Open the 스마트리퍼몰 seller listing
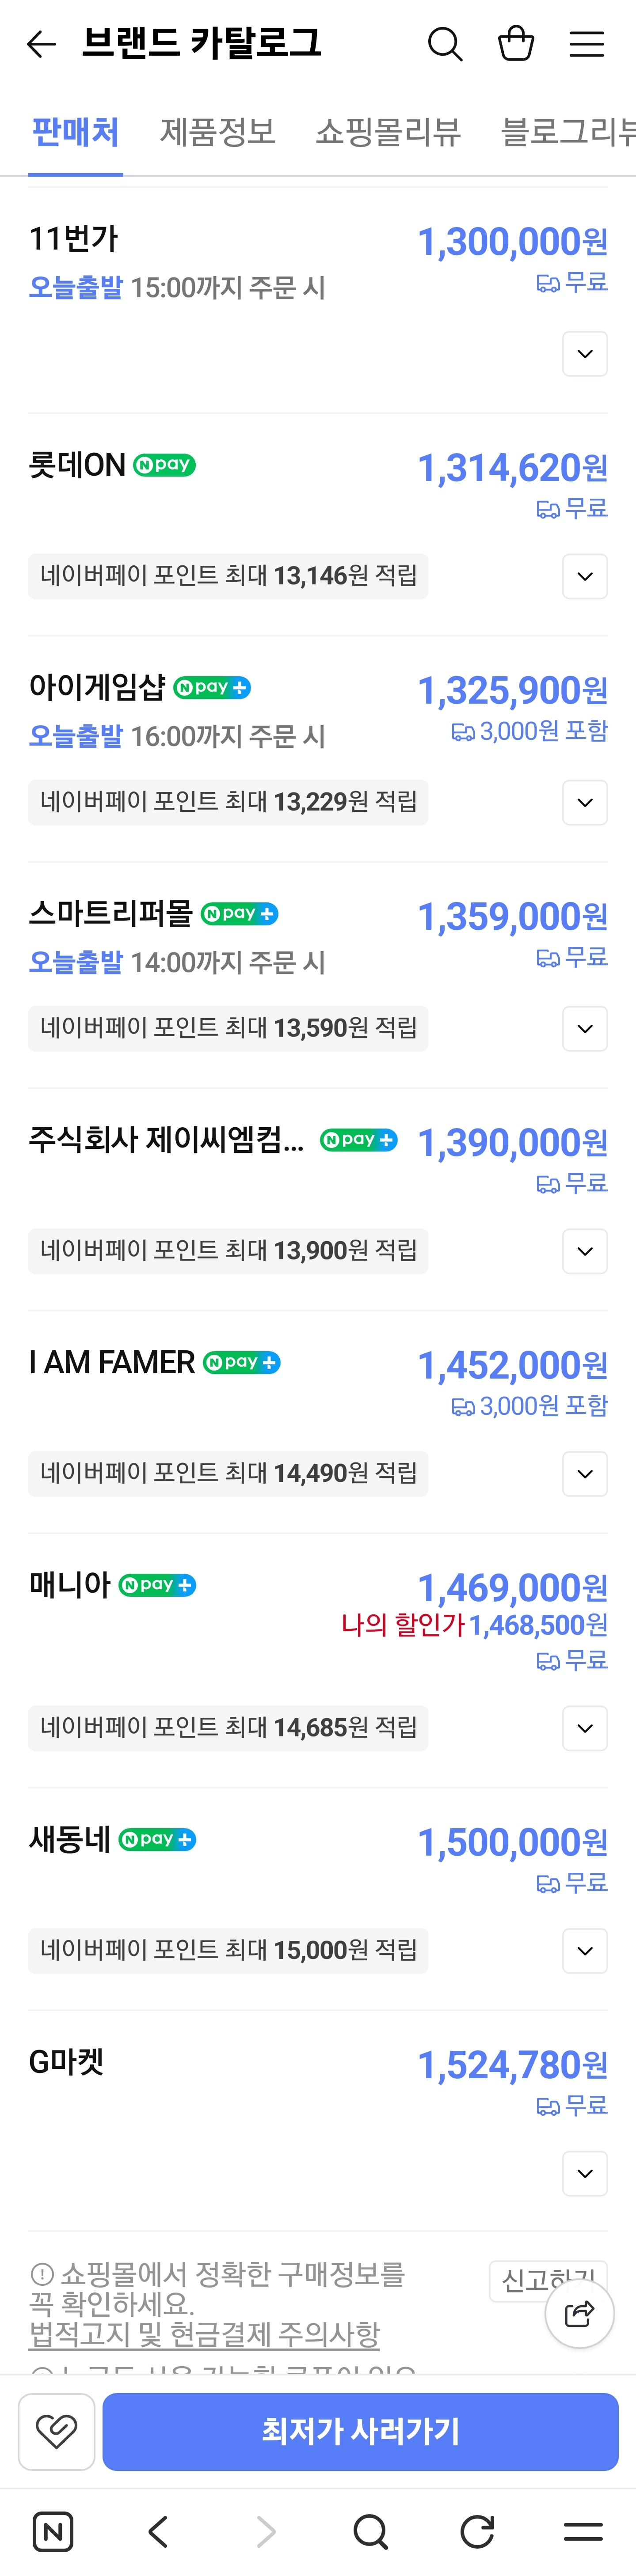Image resolution: width=636 pixels, height=2576 pixels. (110, 913)
